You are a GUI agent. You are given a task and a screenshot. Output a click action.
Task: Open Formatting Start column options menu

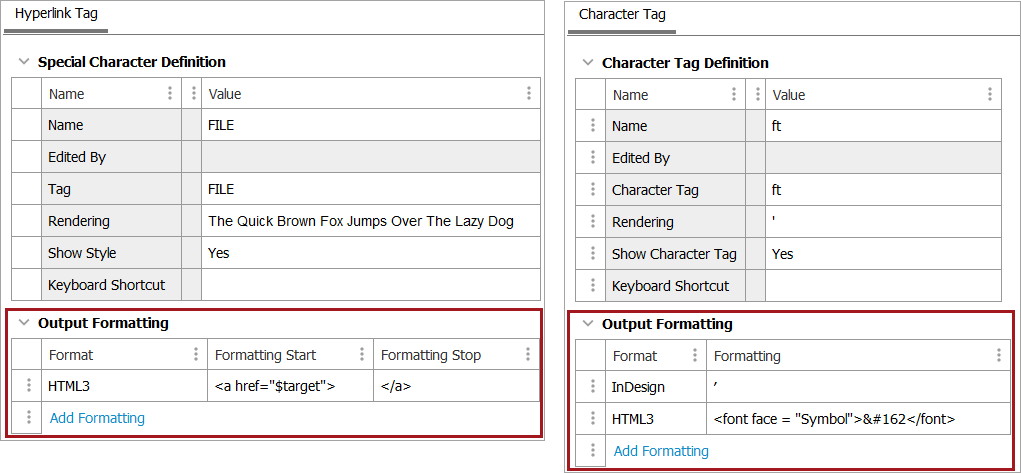[x=362, y=354]
